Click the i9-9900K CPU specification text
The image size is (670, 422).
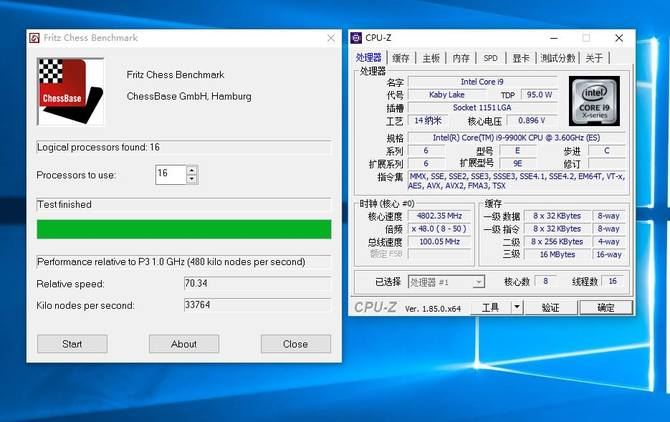517,138
